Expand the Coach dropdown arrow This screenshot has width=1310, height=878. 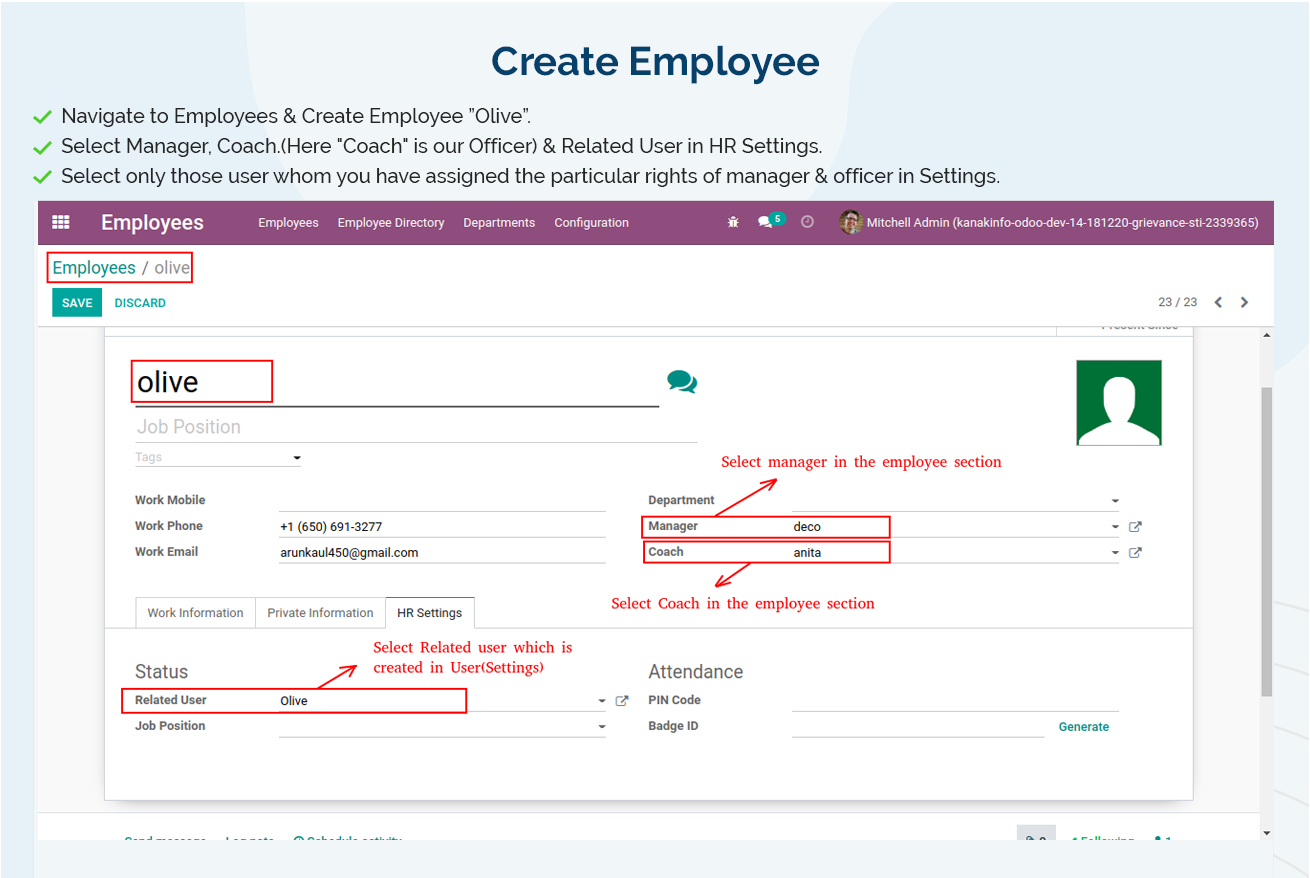pyautogui.click(x=1115, y=552)
